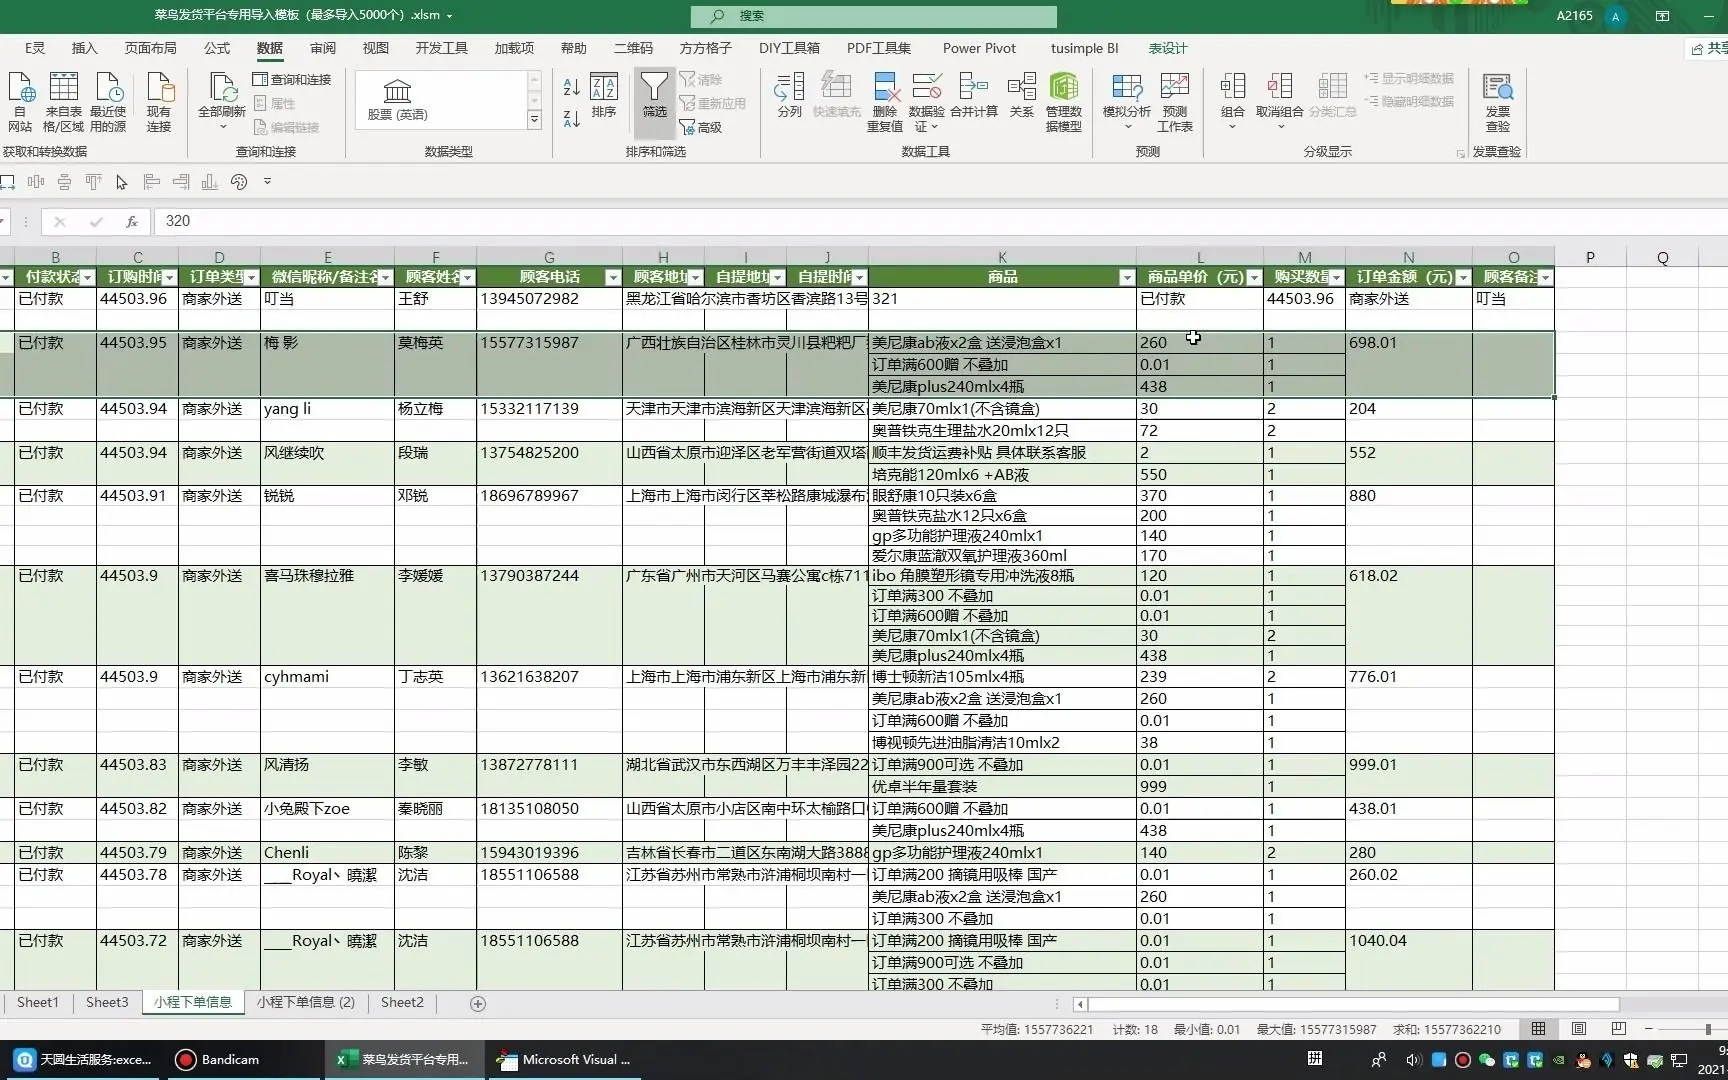Open the 开发工具 (Developer) tab
The width and height of the screenshot is (1728, 1080).
point(442,48)
